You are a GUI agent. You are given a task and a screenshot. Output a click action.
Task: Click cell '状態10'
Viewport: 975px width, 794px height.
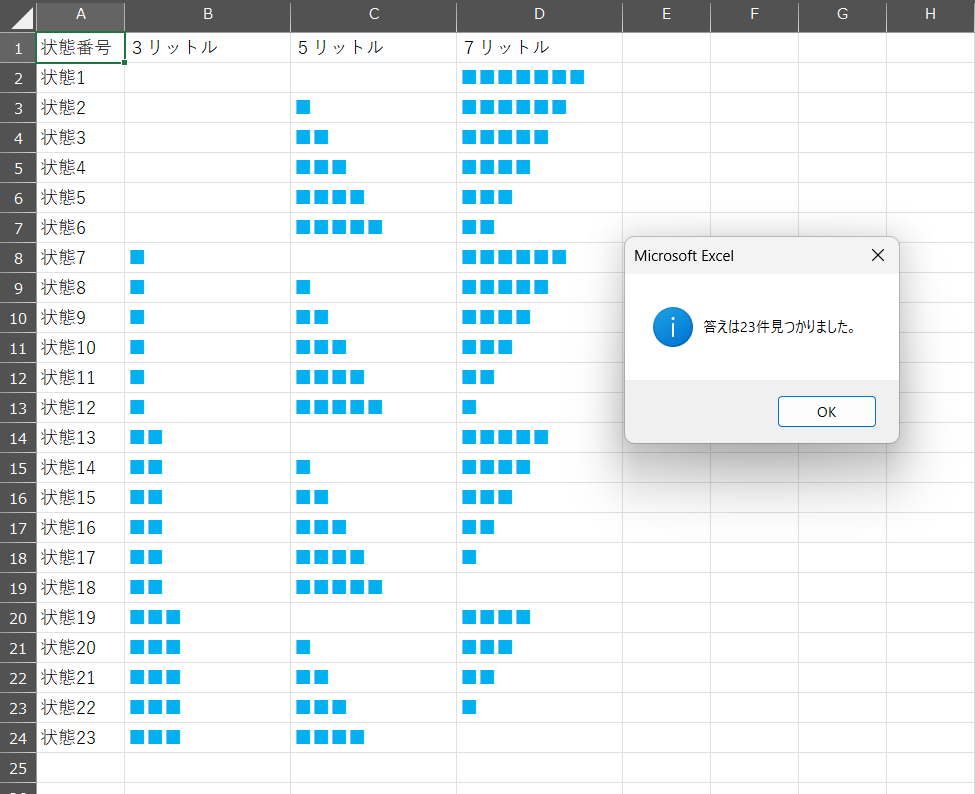[x=80, y=348]
